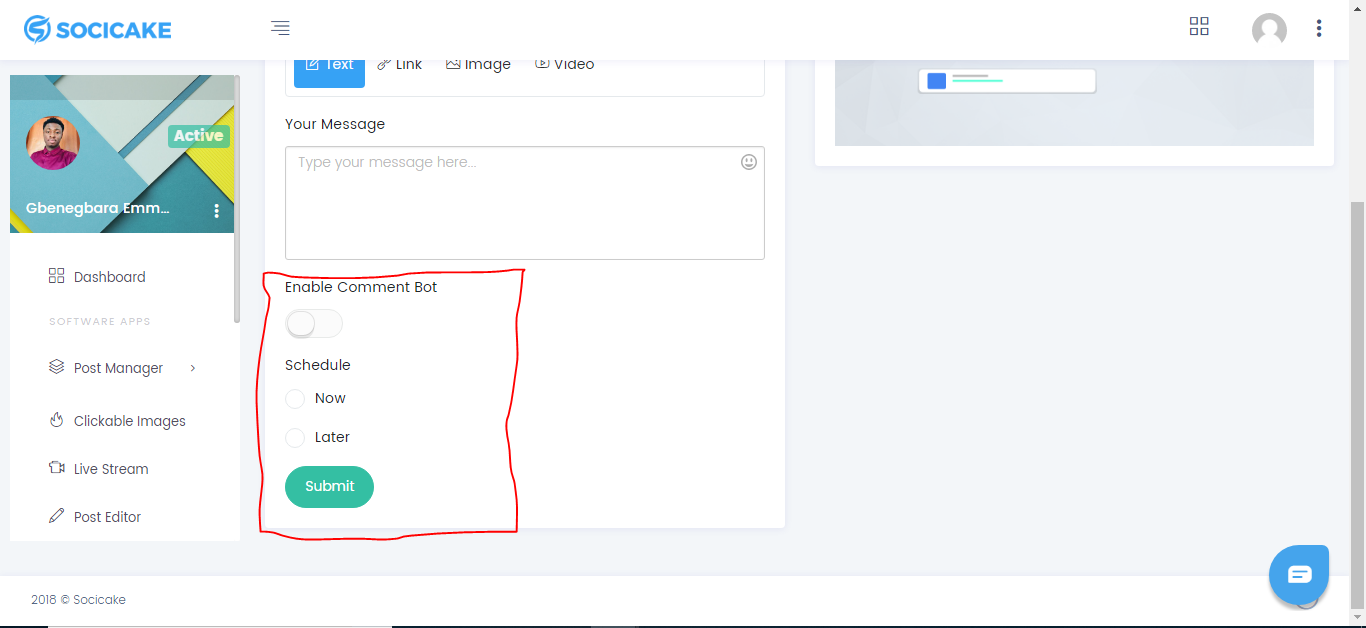The image size is (1366, 628).
Task: Open Post Editor in sidebar
Action: [x=107, y=517]
